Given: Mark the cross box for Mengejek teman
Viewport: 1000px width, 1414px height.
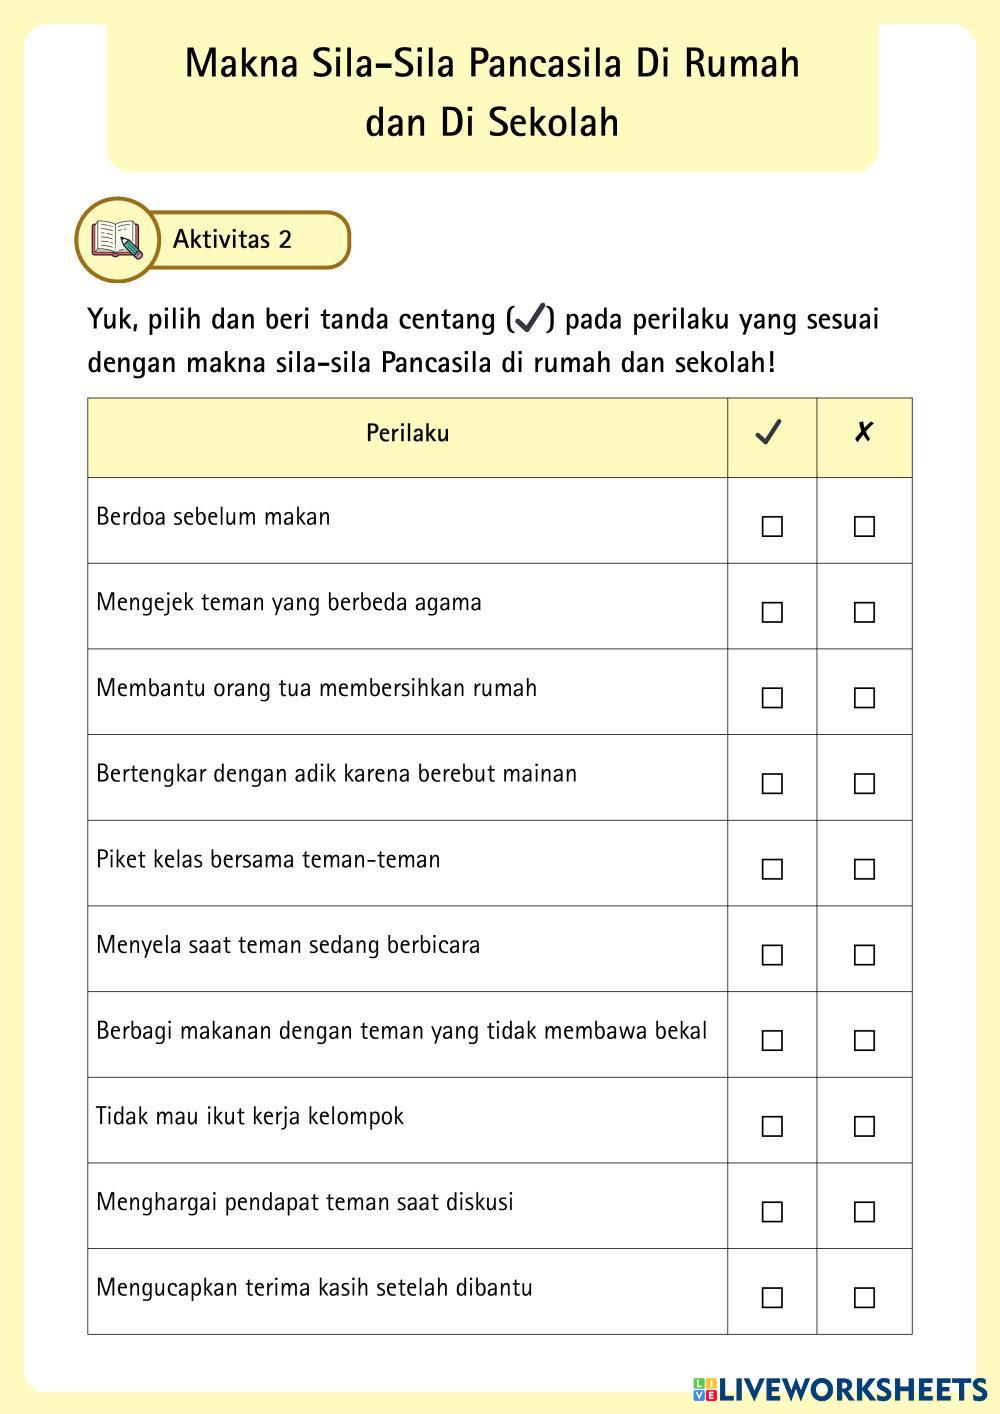Looking at the screenshot, I should click(x=864, y=612).
